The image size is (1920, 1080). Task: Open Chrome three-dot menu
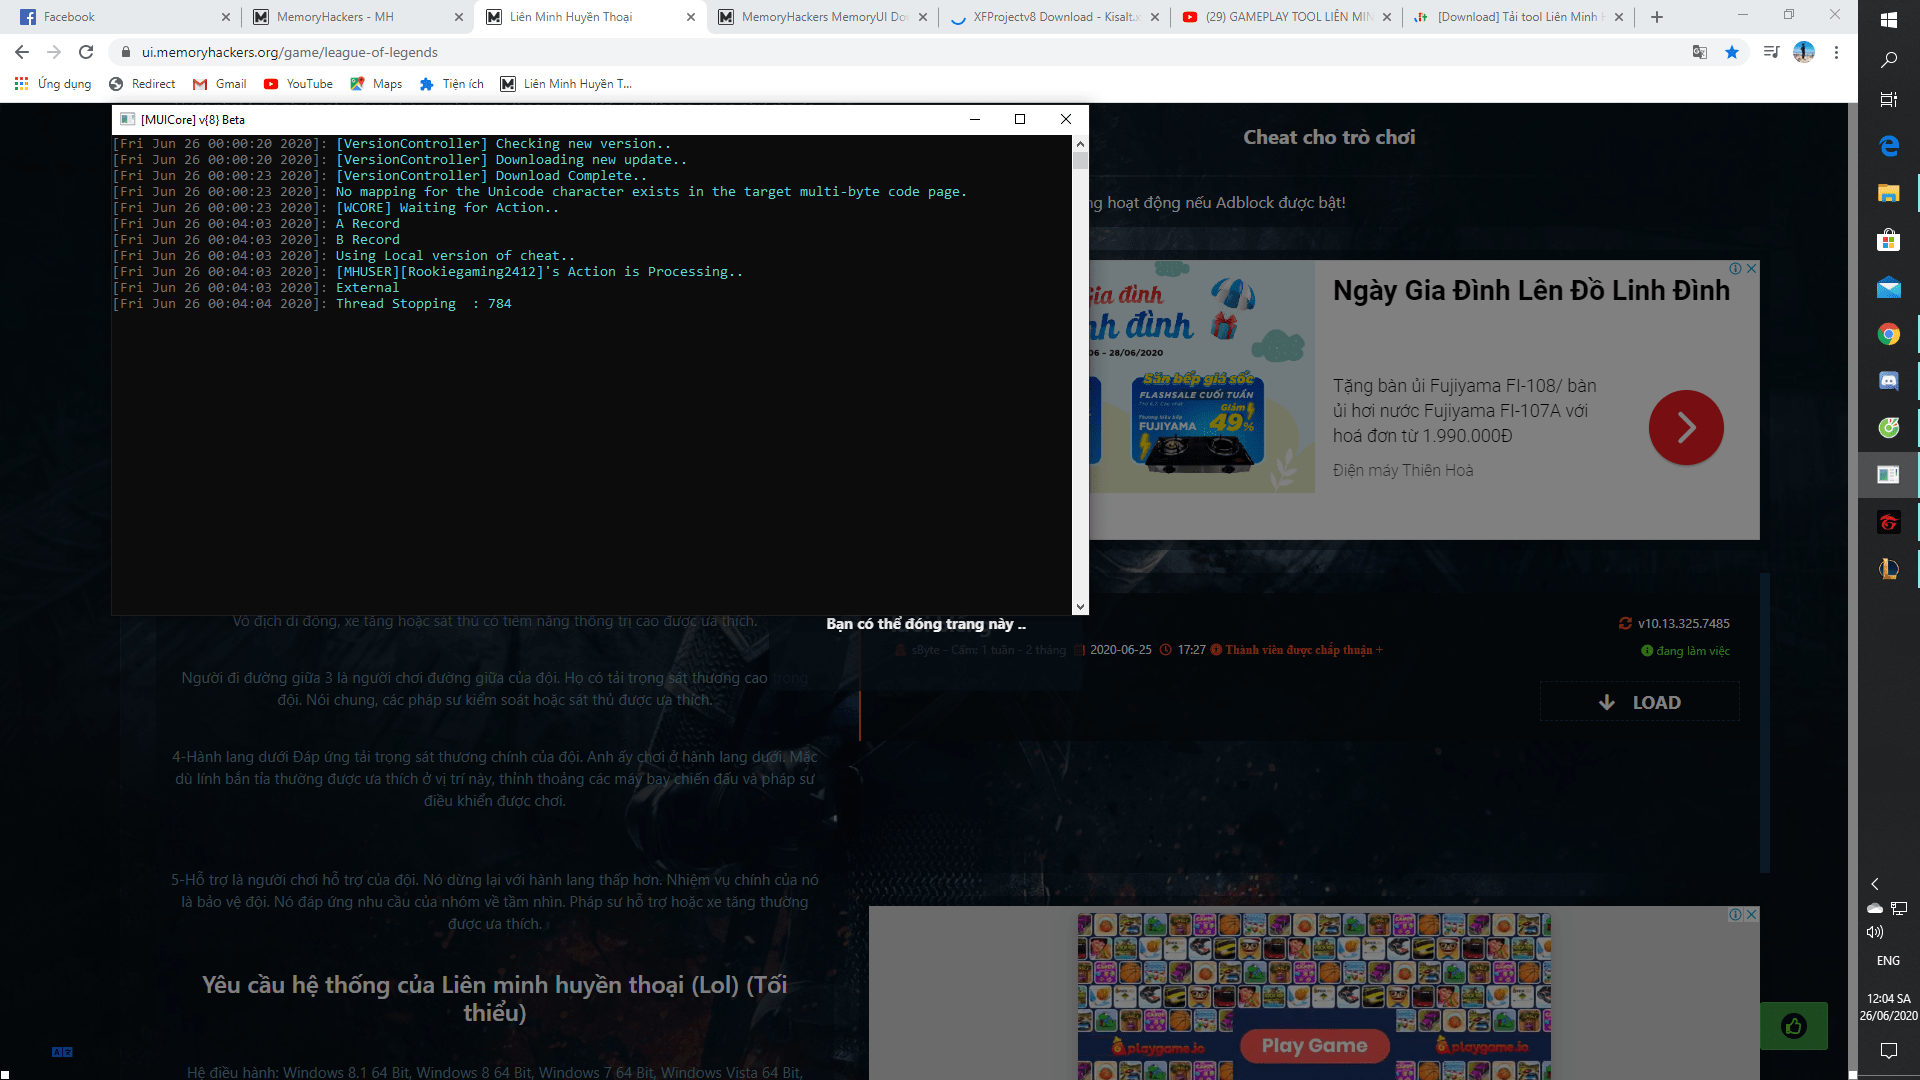(1836, 52)
